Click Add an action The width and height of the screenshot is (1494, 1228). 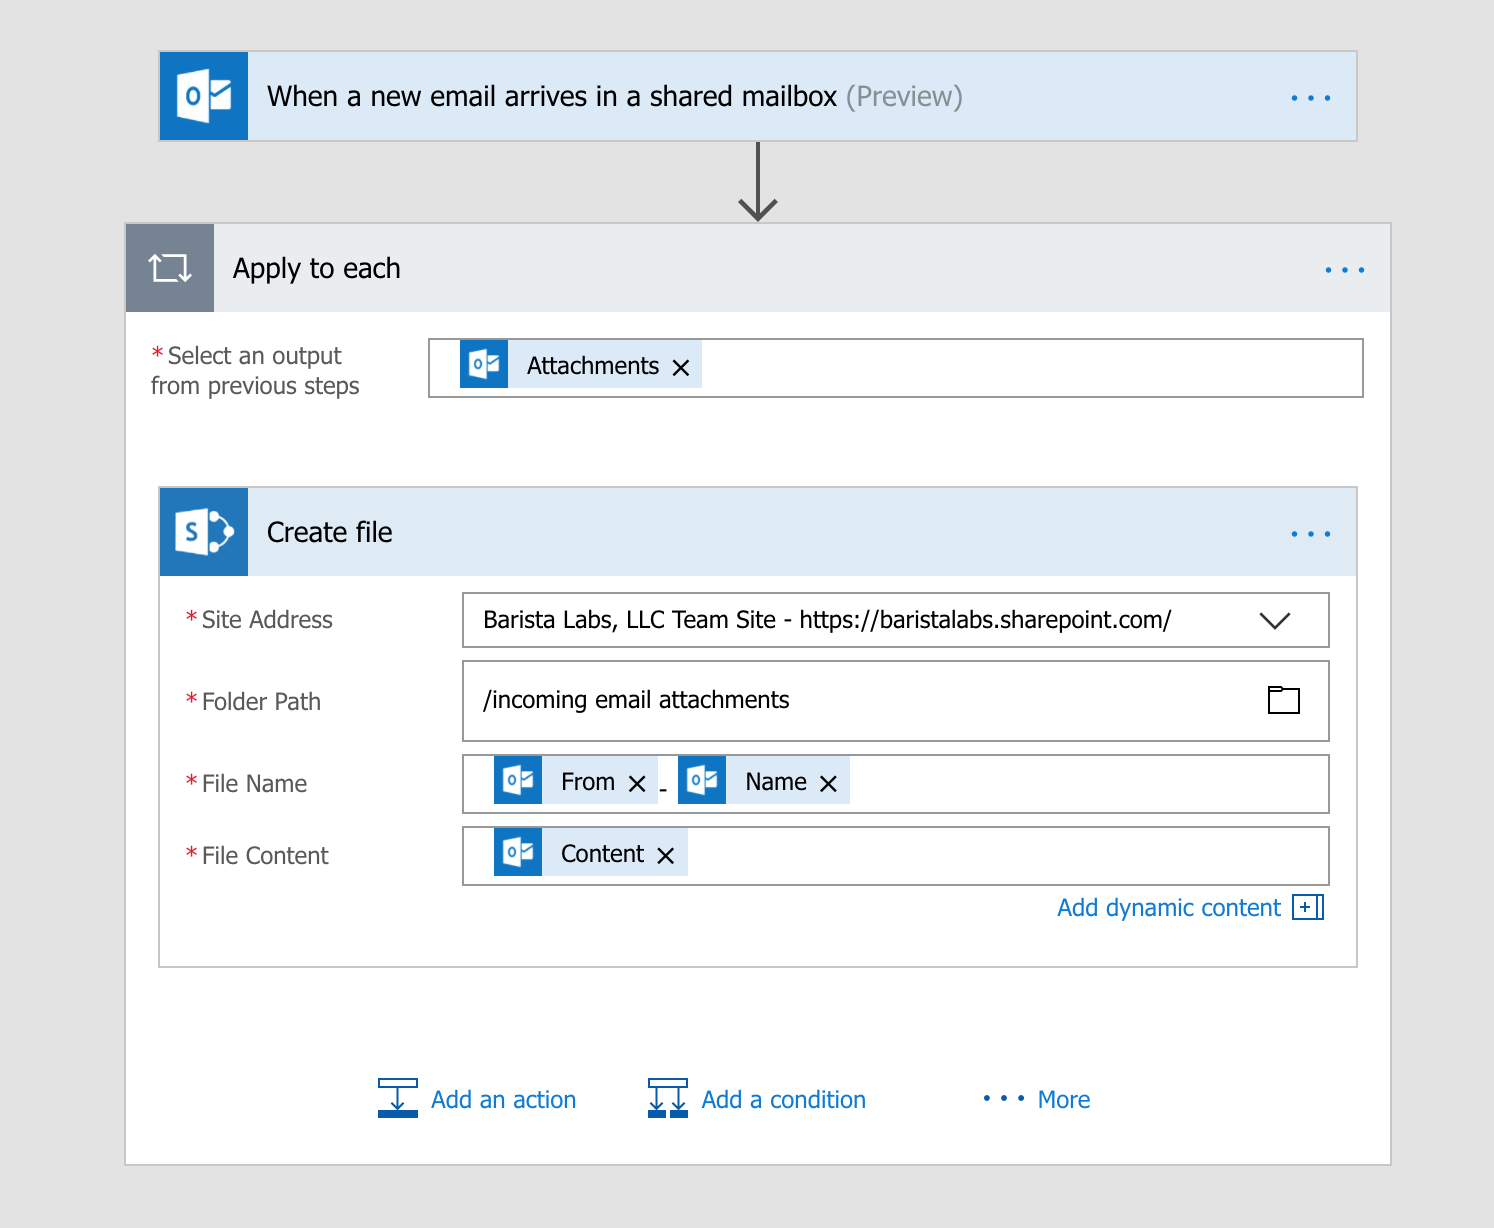(503, 1100)
